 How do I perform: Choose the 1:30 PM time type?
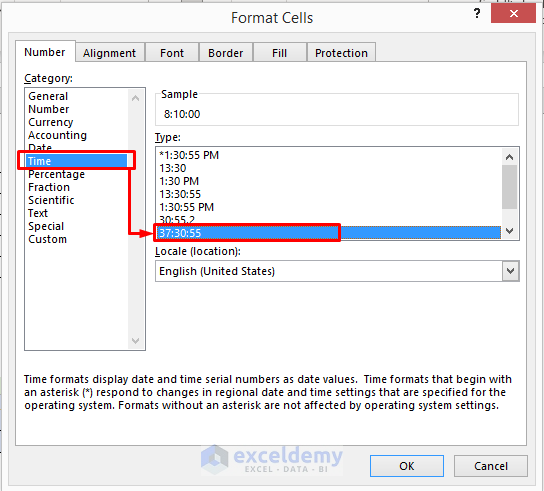[179, 181]
